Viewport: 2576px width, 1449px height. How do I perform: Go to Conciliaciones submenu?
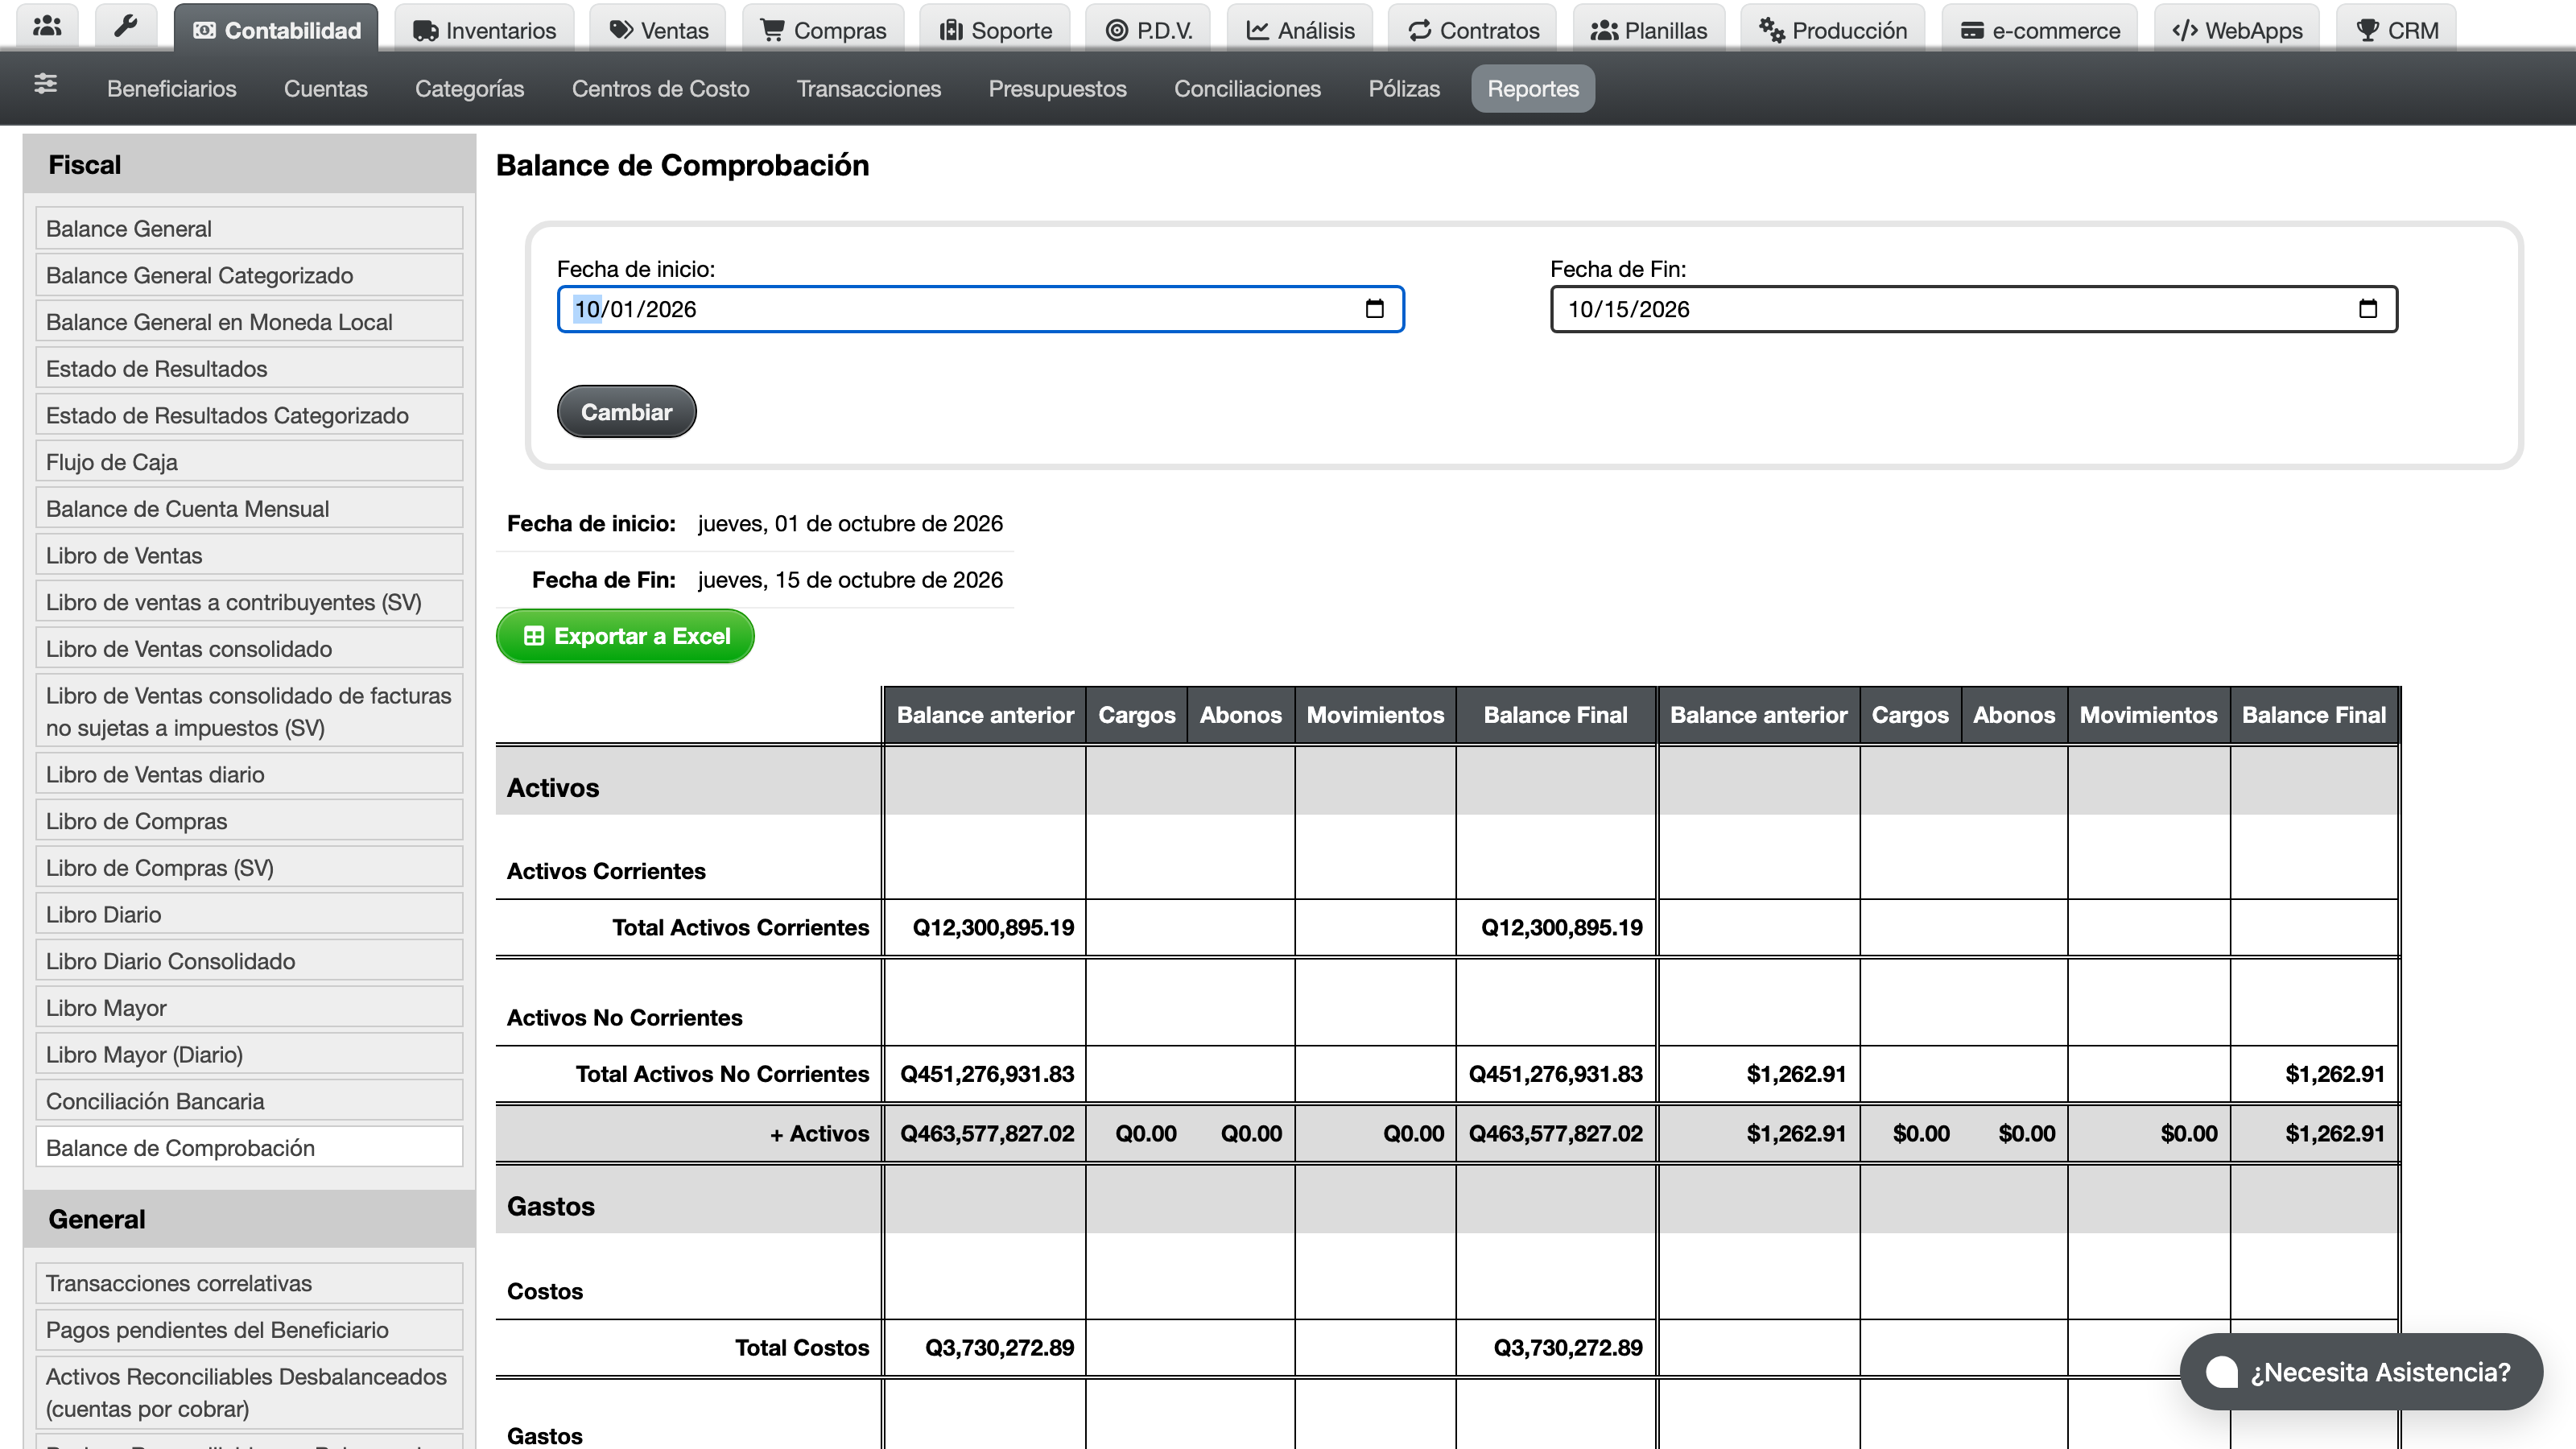(x=1247, y=88)
